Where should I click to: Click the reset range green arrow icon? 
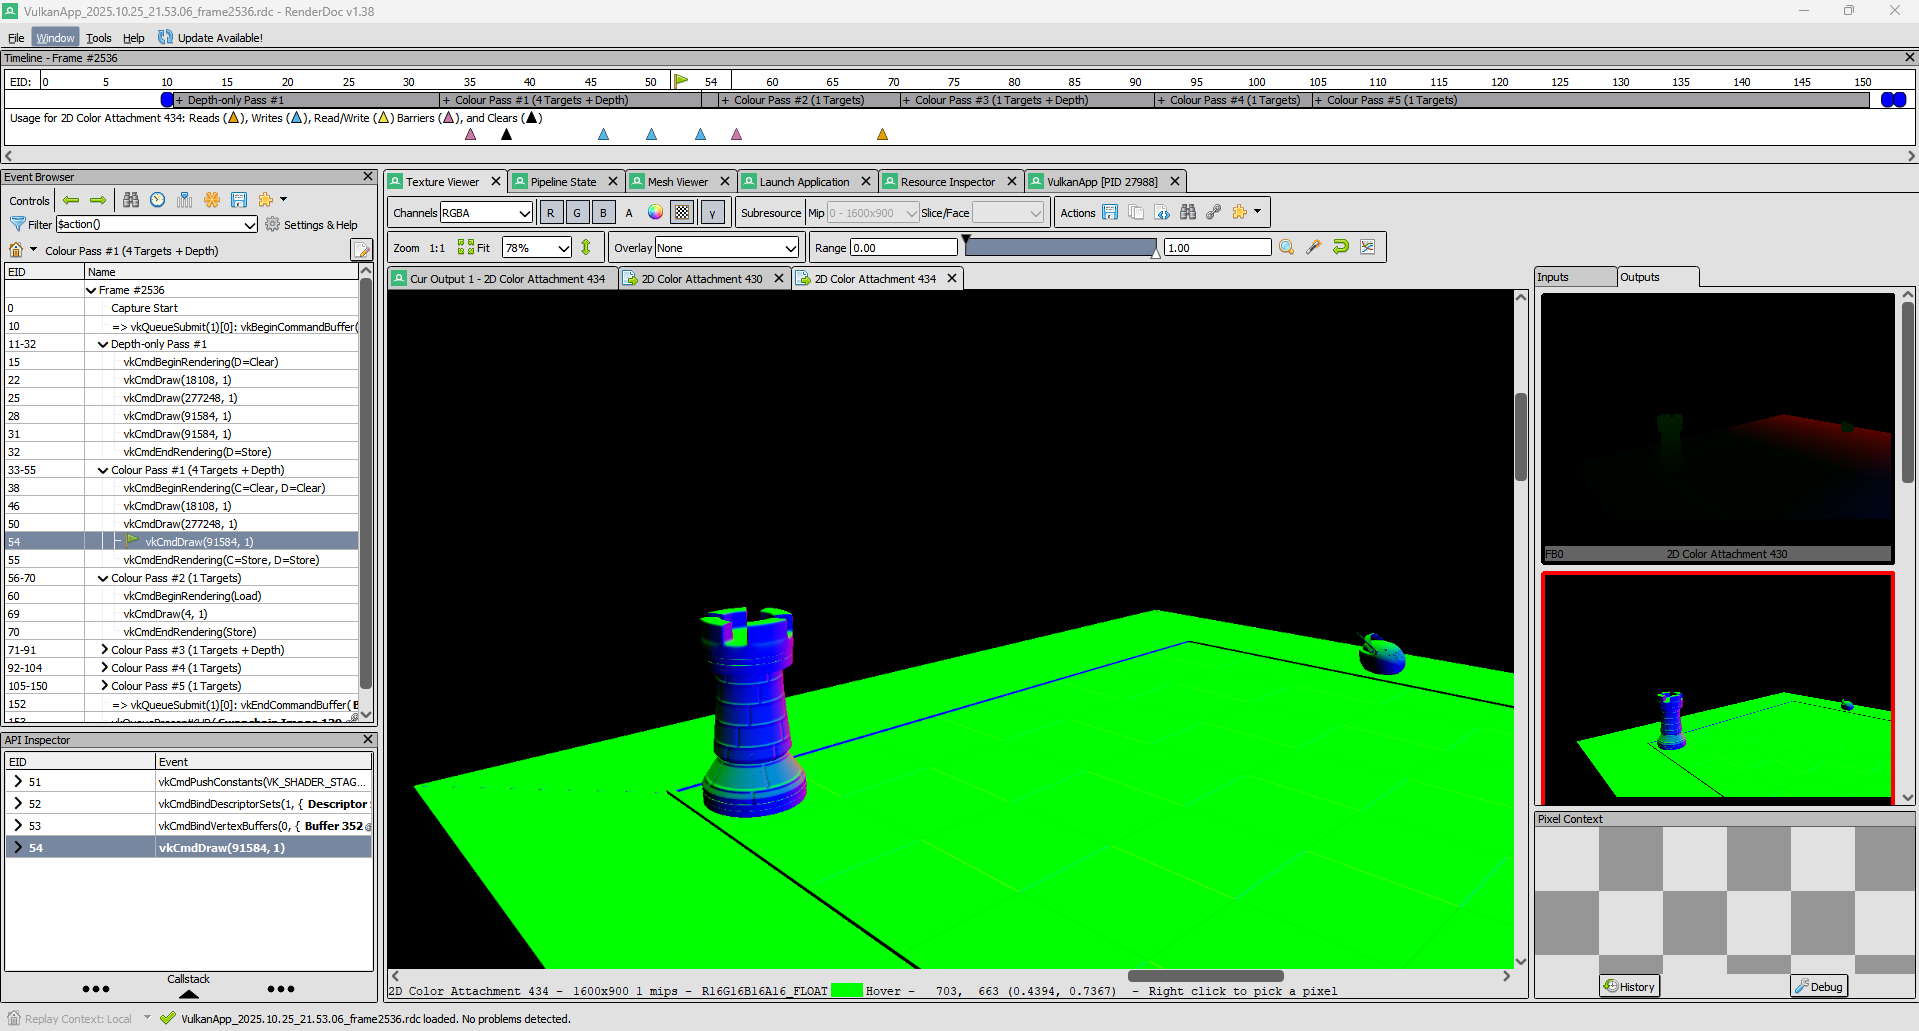[1340, 247]
